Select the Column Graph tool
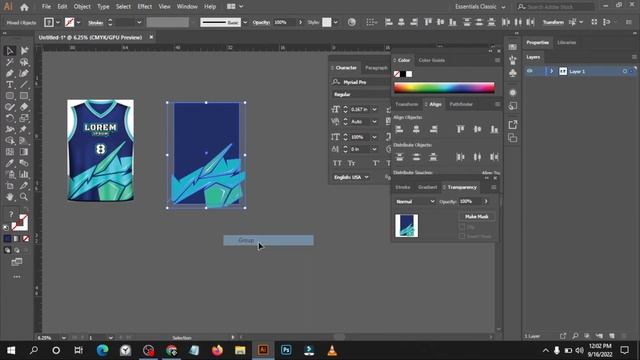 tap(24, 174)
